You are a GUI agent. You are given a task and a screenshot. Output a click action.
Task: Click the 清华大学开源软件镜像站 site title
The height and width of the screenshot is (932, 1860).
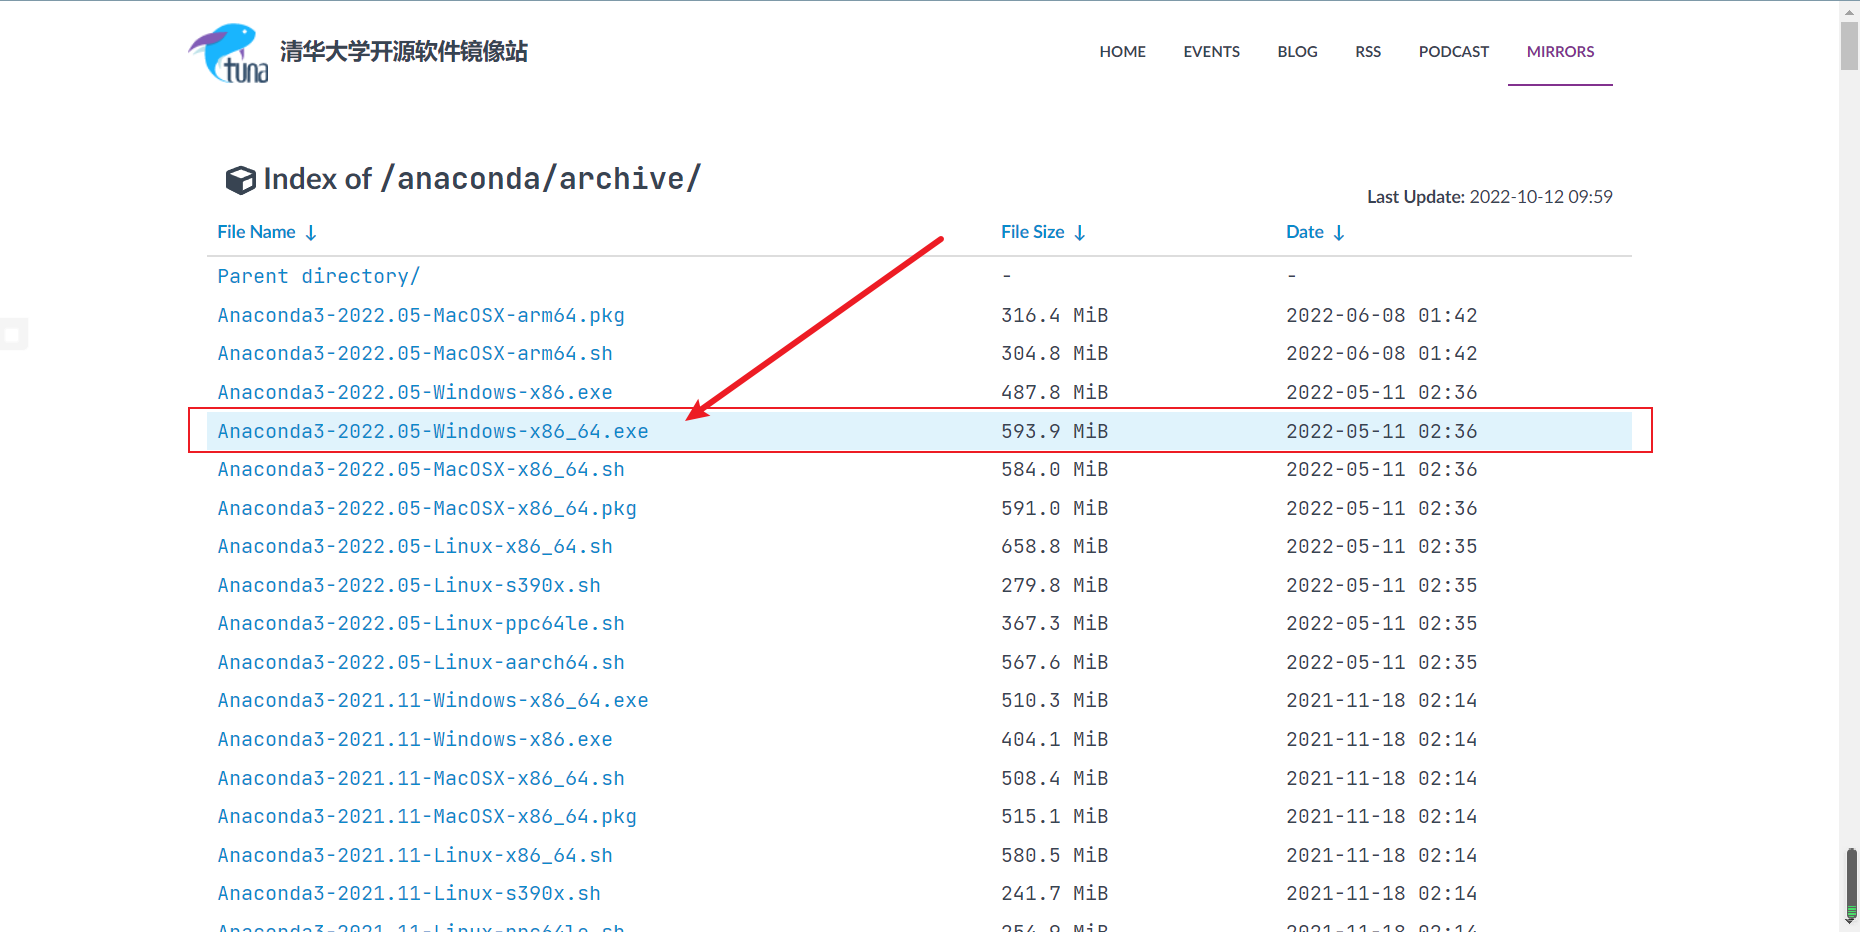click(x=404, y=52)
